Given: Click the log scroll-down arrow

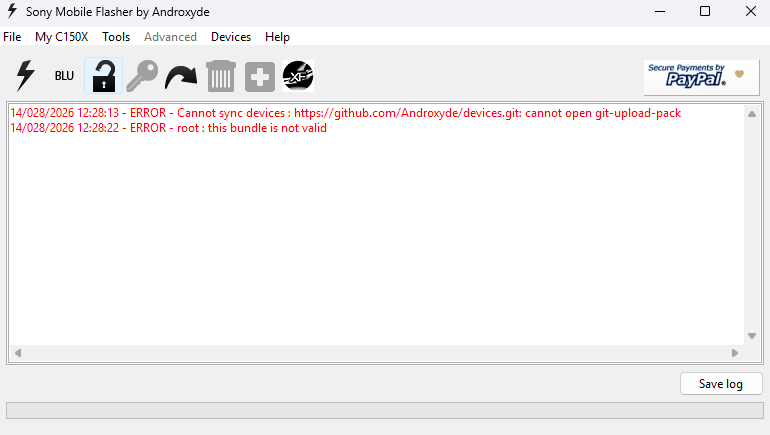Looking at the screenshot, I should 752,336.
